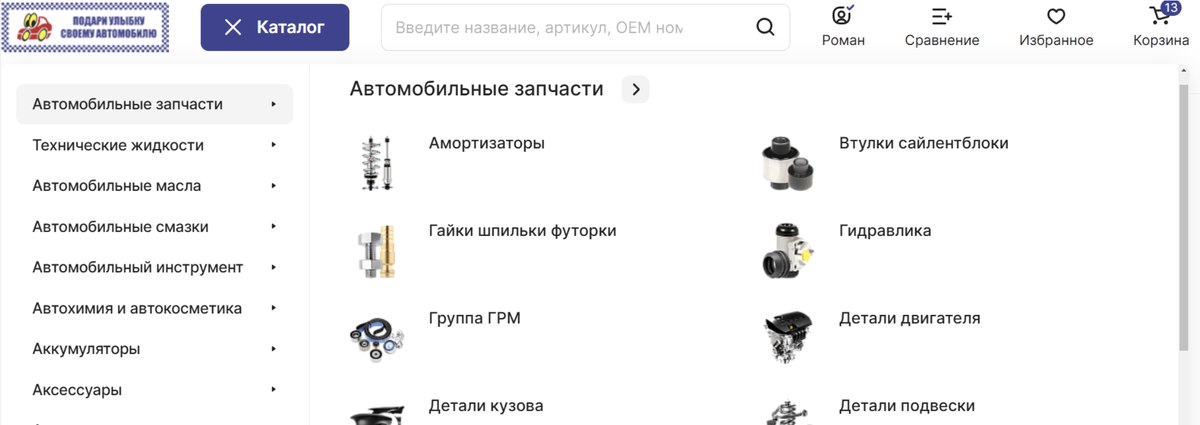This screenshot has width=1200, height=425.
Task: Expand the Технические жидкости submenu arrow
Action: click(274, 145)
